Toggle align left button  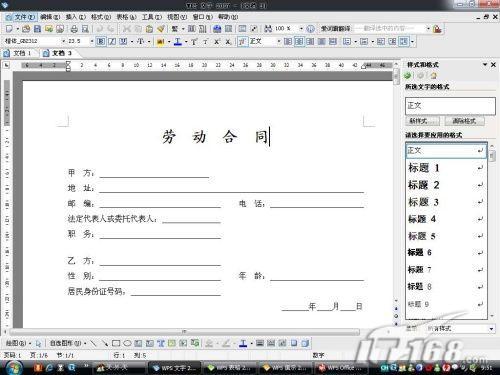pos(288,41)
